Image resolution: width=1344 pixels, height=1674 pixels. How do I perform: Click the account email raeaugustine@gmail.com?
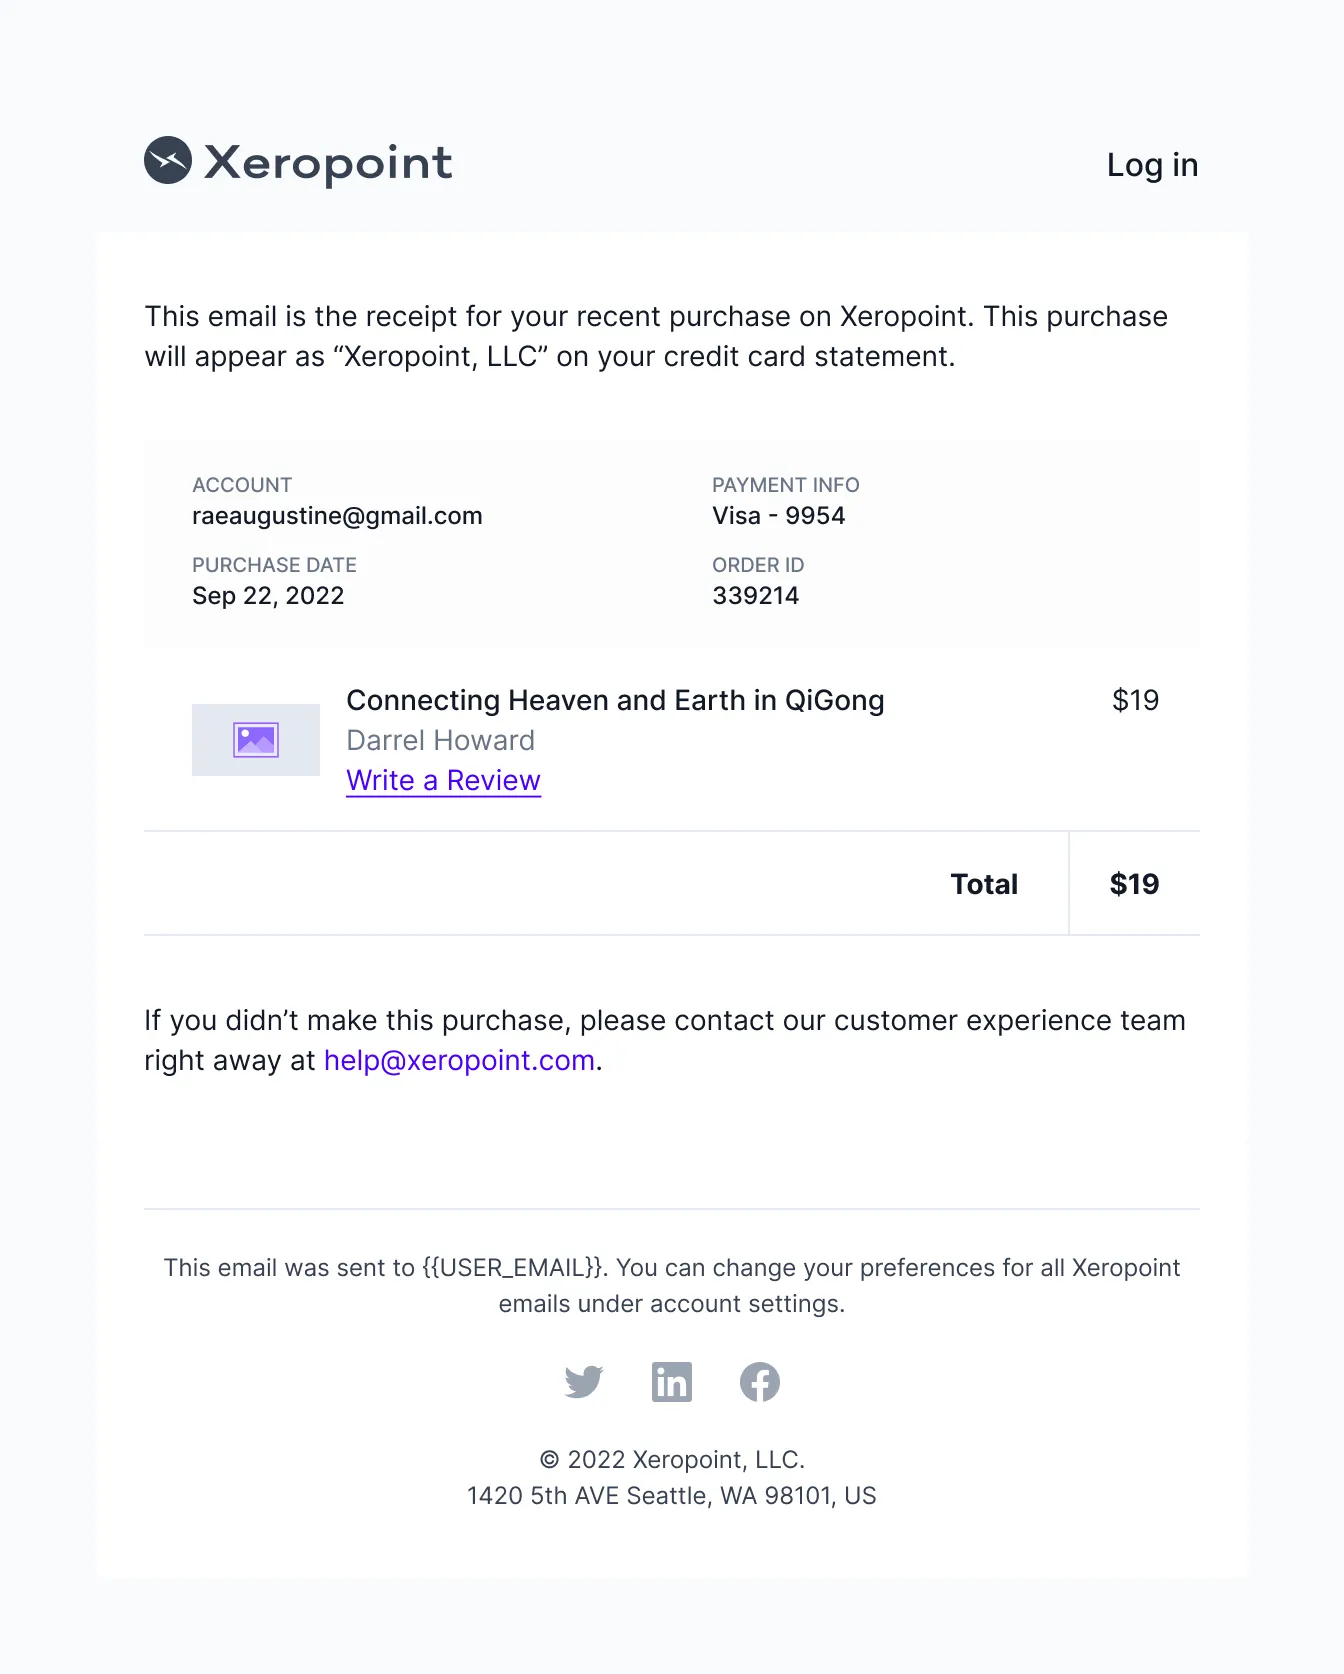pos(337,516)
